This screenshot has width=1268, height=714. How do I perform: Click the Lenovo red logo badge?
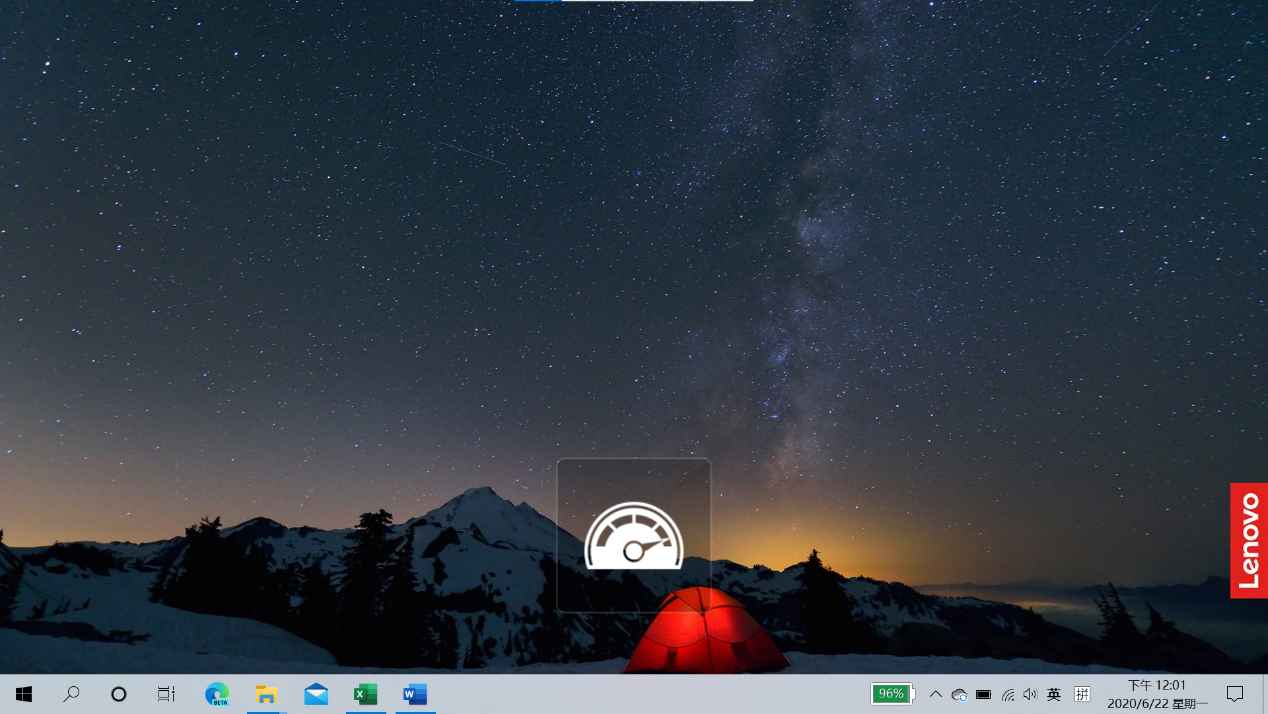[1249, 541]
